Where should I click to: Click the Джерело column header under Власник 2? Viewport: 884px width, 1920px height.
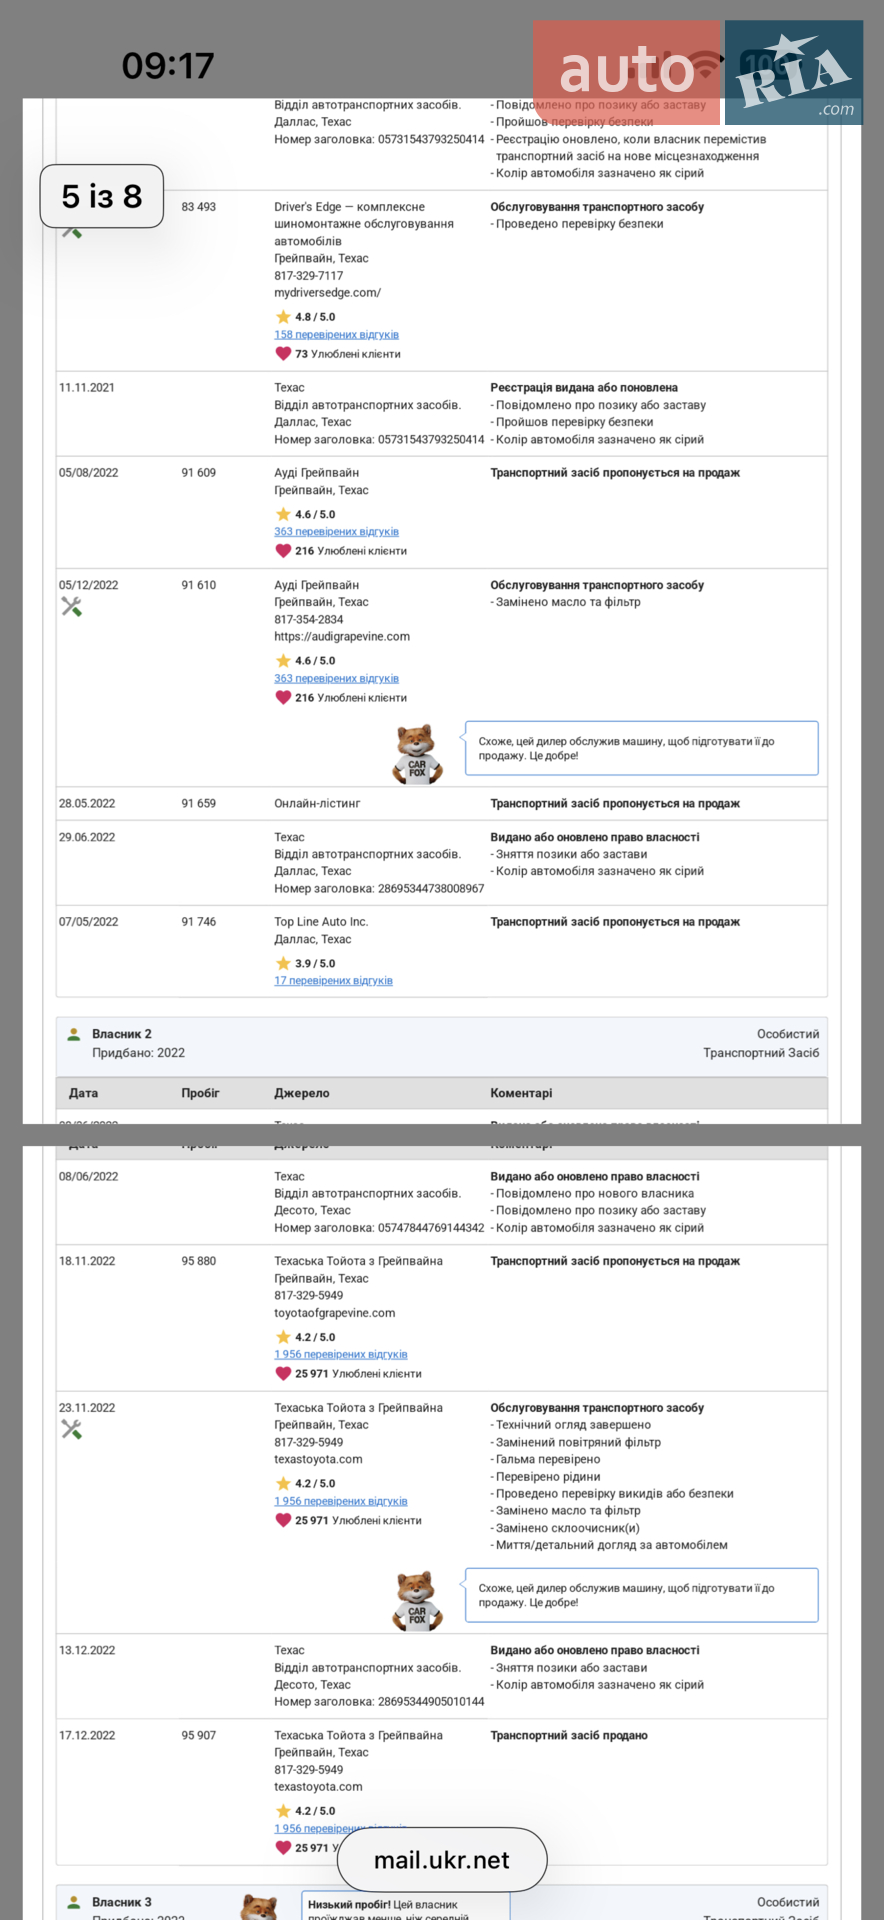(302, 1093)
